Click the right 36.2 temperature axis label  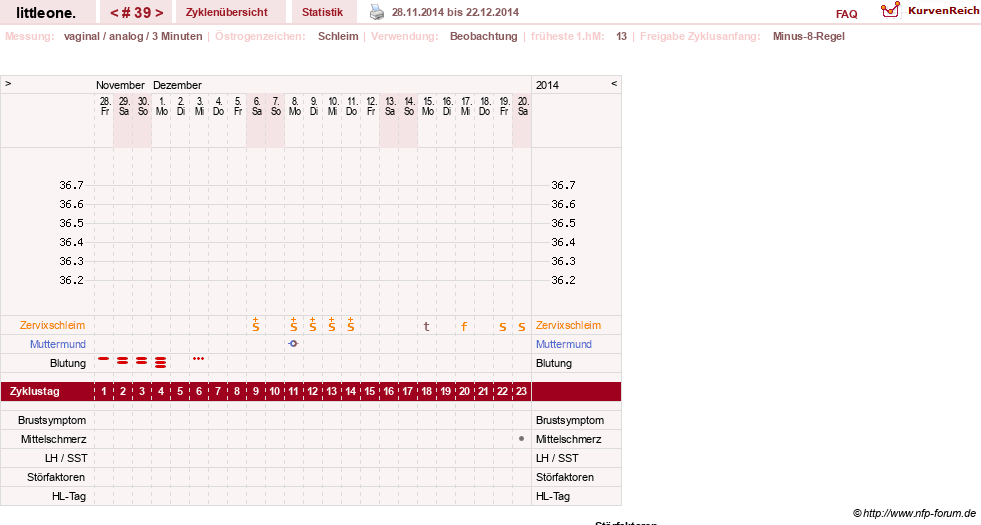(563, 280)
